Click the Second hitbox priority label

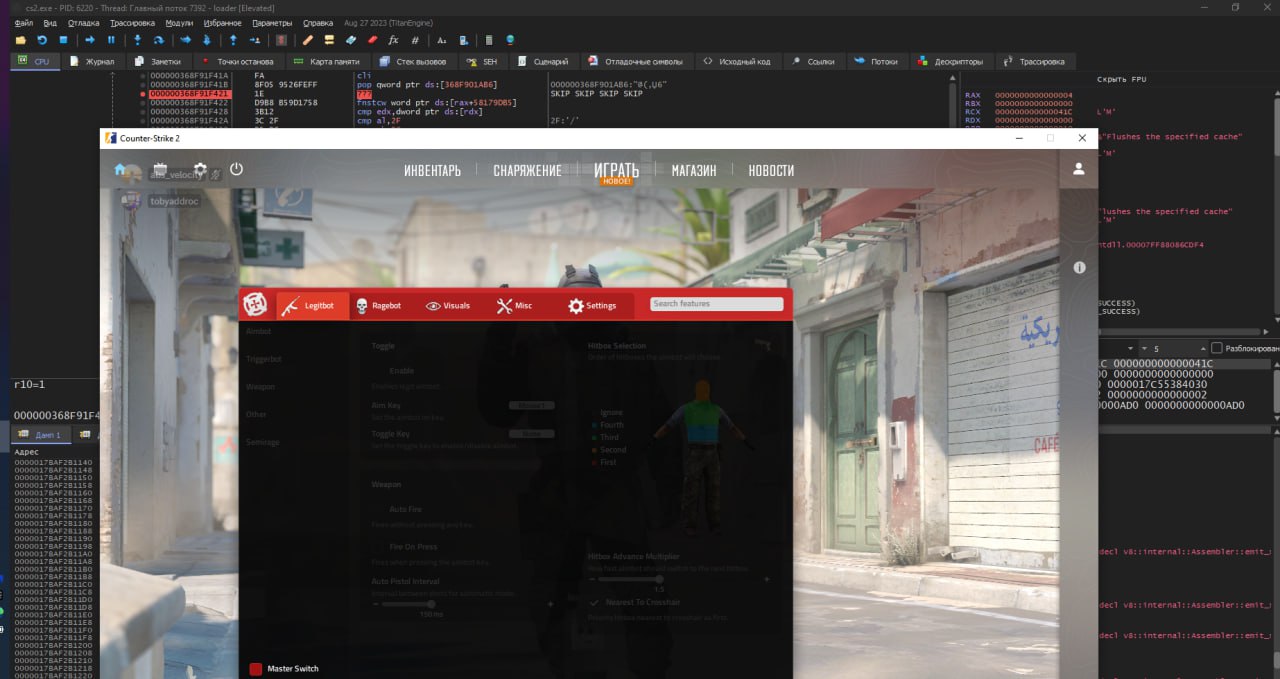(x=613, y=450)
